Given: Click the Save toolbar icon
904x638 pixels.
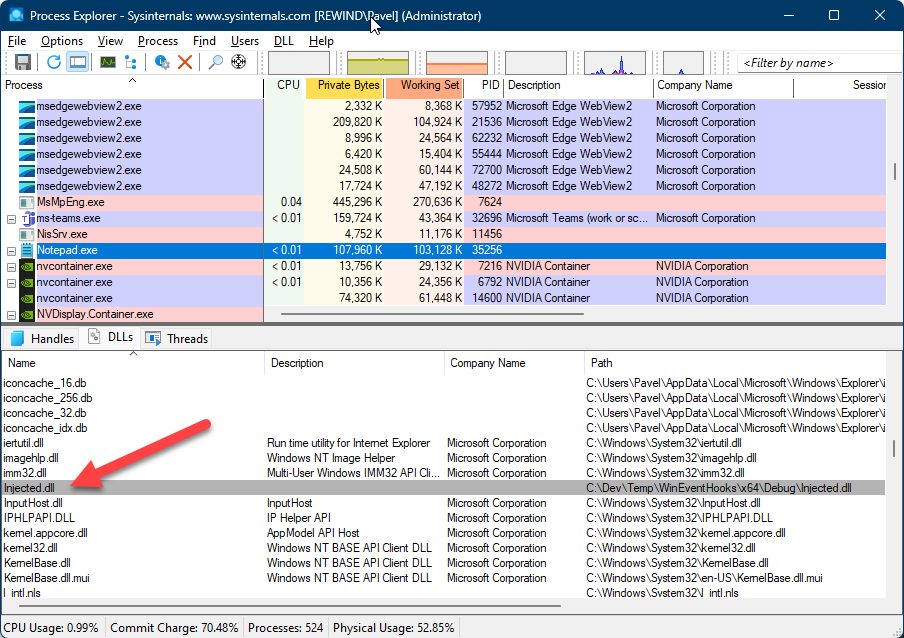Looking at the screenshot, I should (23, 62).
